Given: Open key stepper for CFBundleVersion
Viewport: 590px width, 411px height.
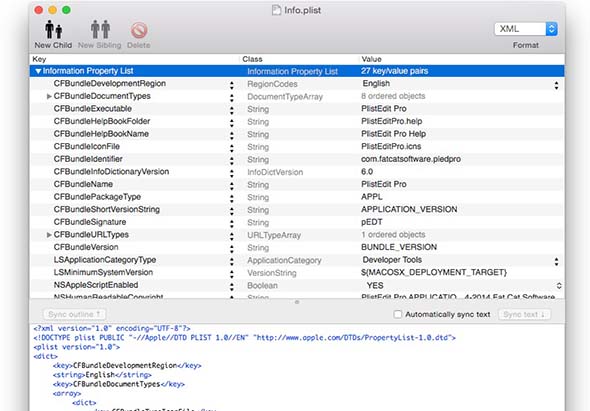Looking at the screenshot, I should 231,249.
